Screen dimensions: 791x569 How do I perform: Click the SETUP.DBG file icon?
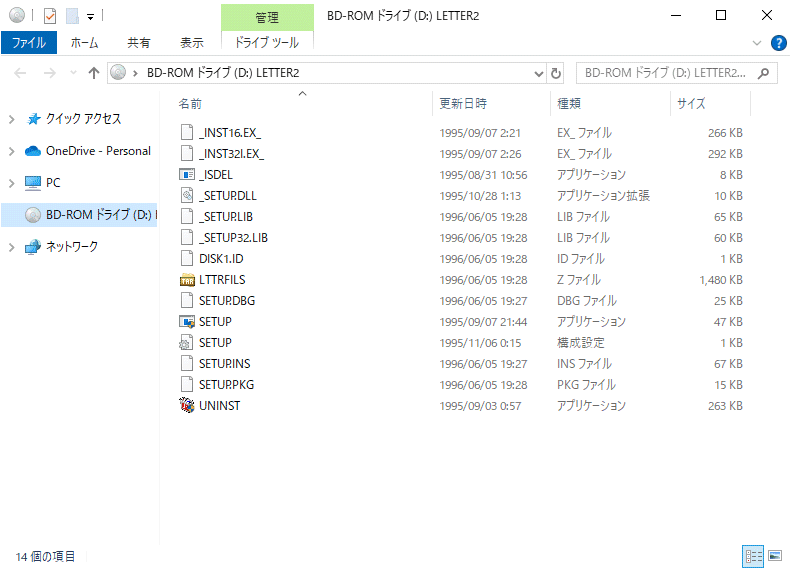(187, 301)
